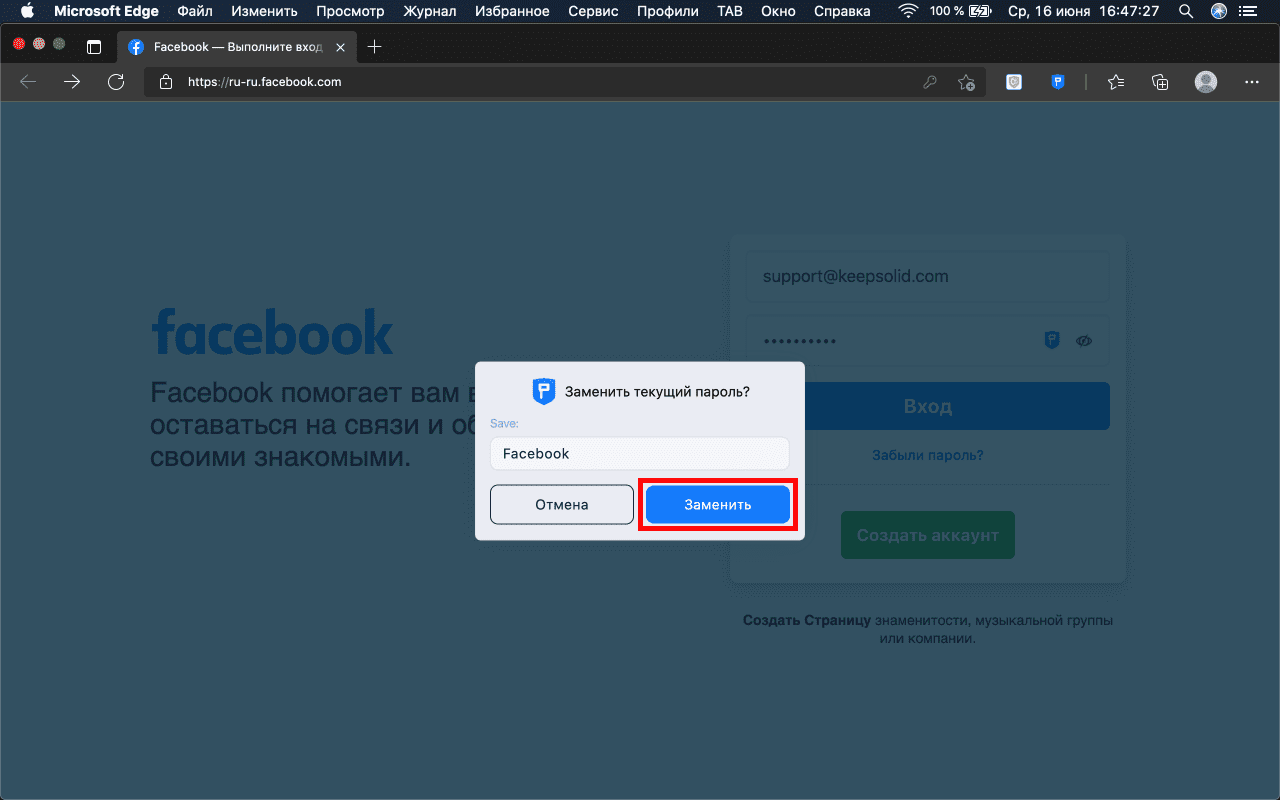1280x800 pixels.
Task: Click the browser profile avatar
Action: click(1206, 82)
